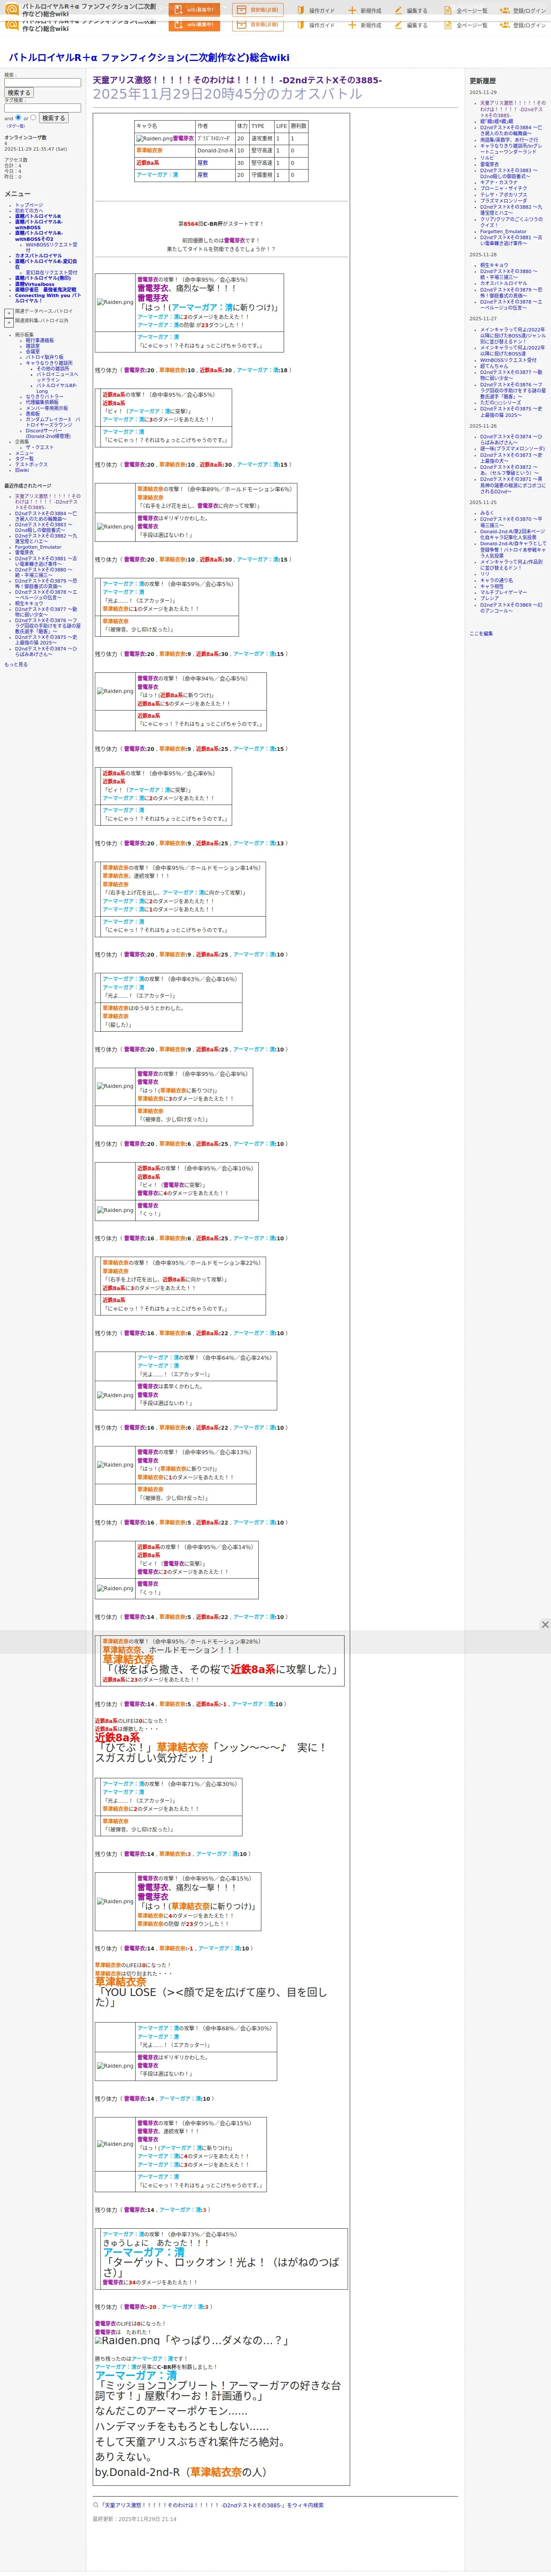551x2576 pixels.
Task: Click もっと見る under recently created pages
Action: click(x=16, y=664)
